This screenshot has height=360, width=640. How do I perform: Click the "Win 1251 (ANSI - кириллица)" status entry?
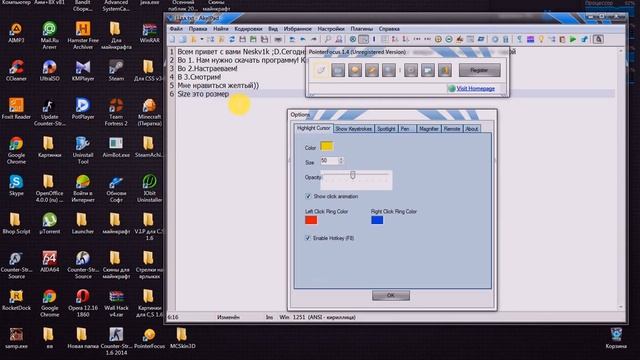tap(318, 317)
